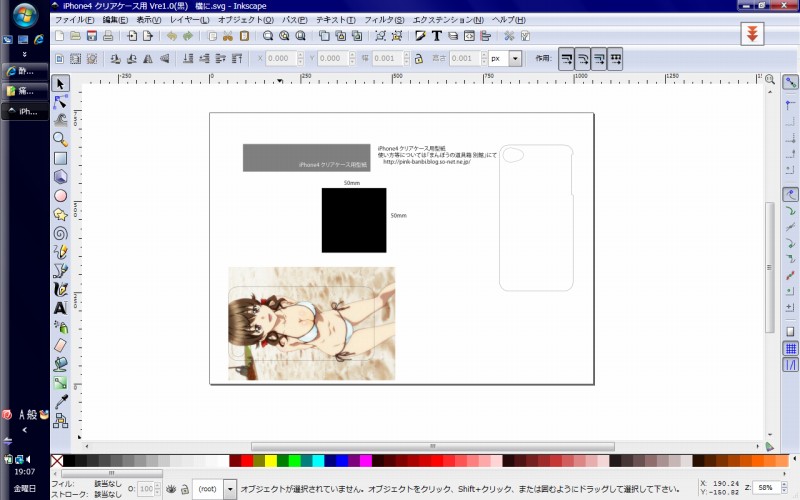Select the 3D Box tool
Screen dimensions: 800x500
click(60, 177)
